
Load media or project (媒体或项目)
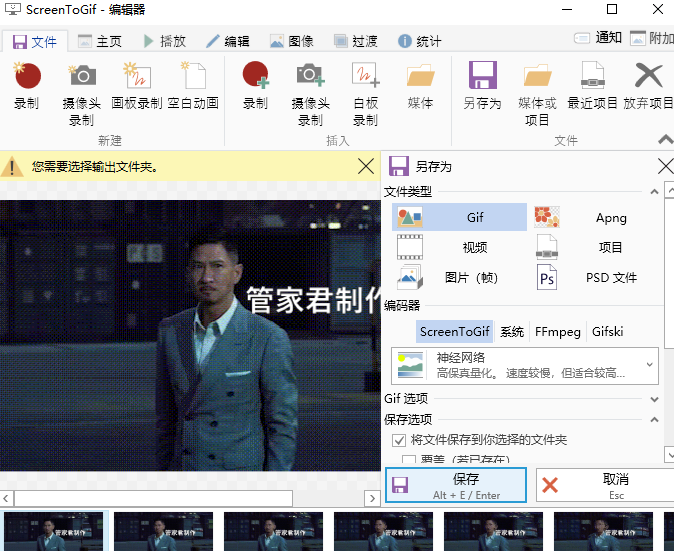tap(537, 94)
